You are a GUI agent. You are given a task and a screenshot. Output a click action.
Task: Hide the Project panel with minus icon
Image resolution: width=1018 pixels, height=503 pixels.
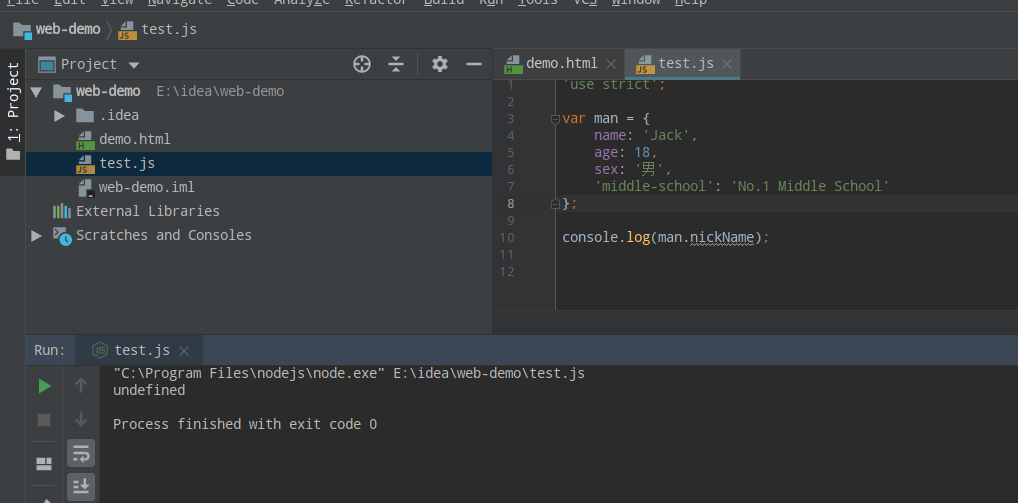474,64
